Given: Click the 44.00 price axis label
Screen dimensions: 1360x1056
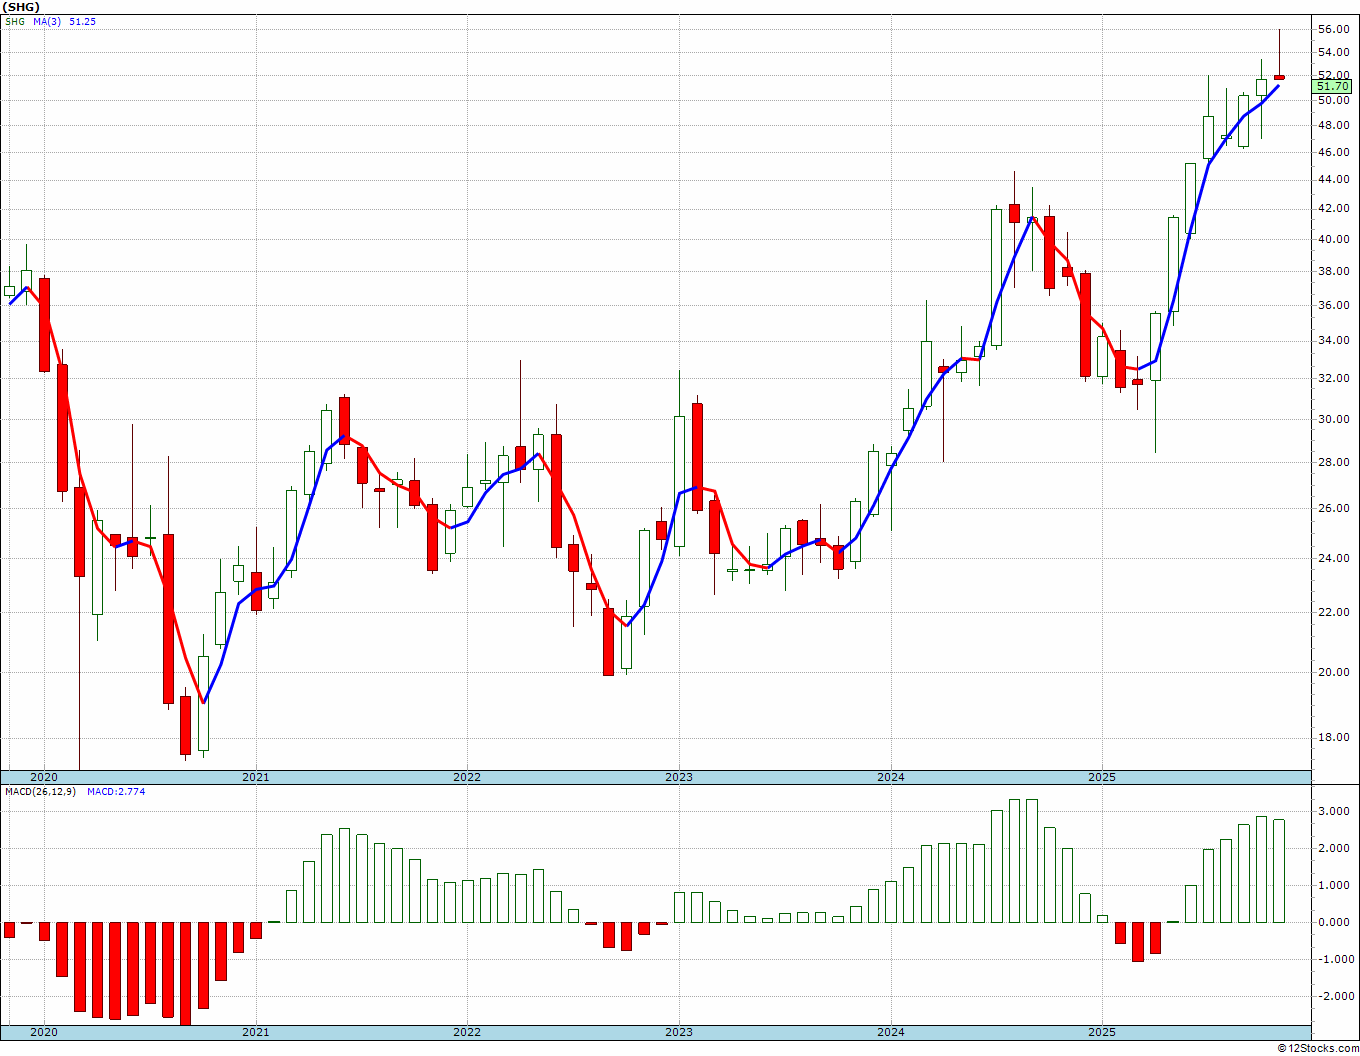Looking at the screenshot, I should click(1332, 179).
